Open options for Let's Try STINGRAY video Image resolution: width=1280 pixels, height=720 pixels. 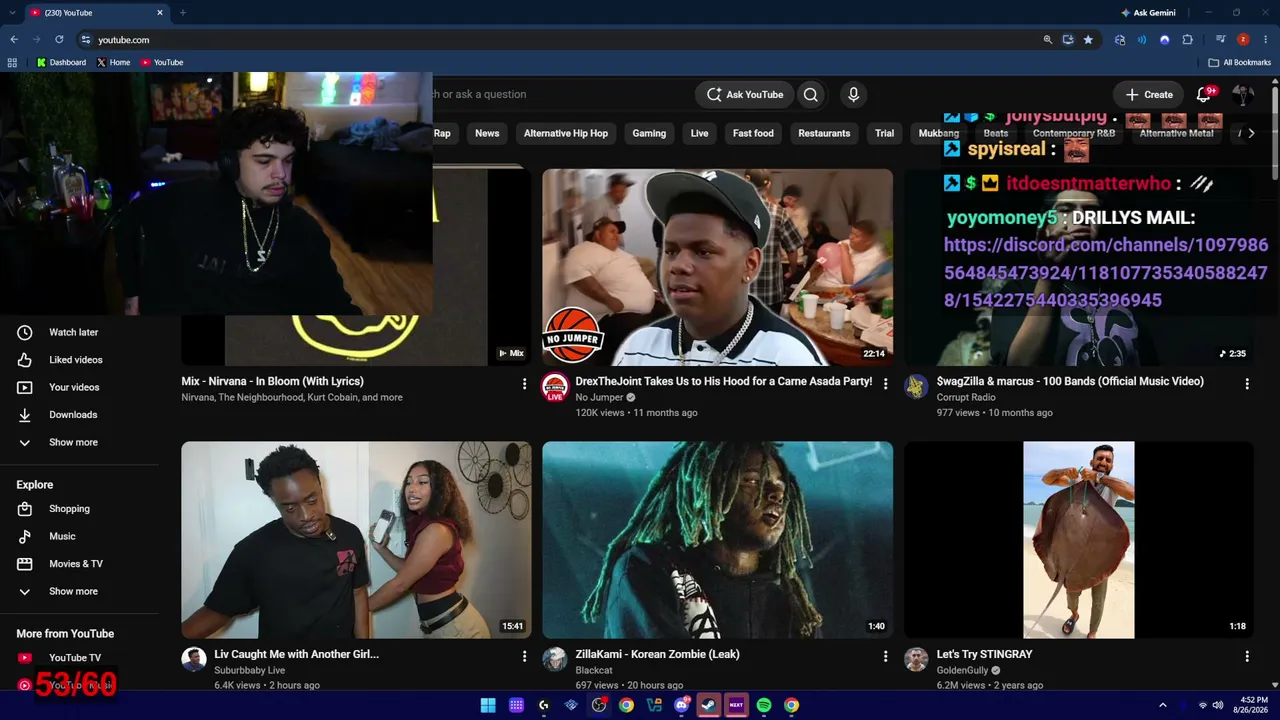click(x=1247, y=656)
